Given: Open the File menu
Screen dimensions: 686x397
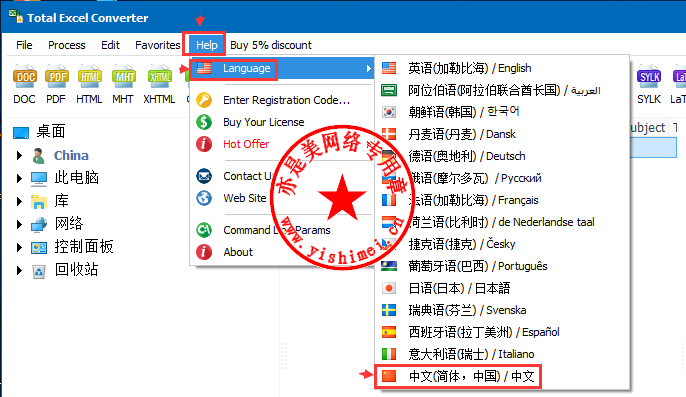Looking at the screenshot, I should click(24, 45).
